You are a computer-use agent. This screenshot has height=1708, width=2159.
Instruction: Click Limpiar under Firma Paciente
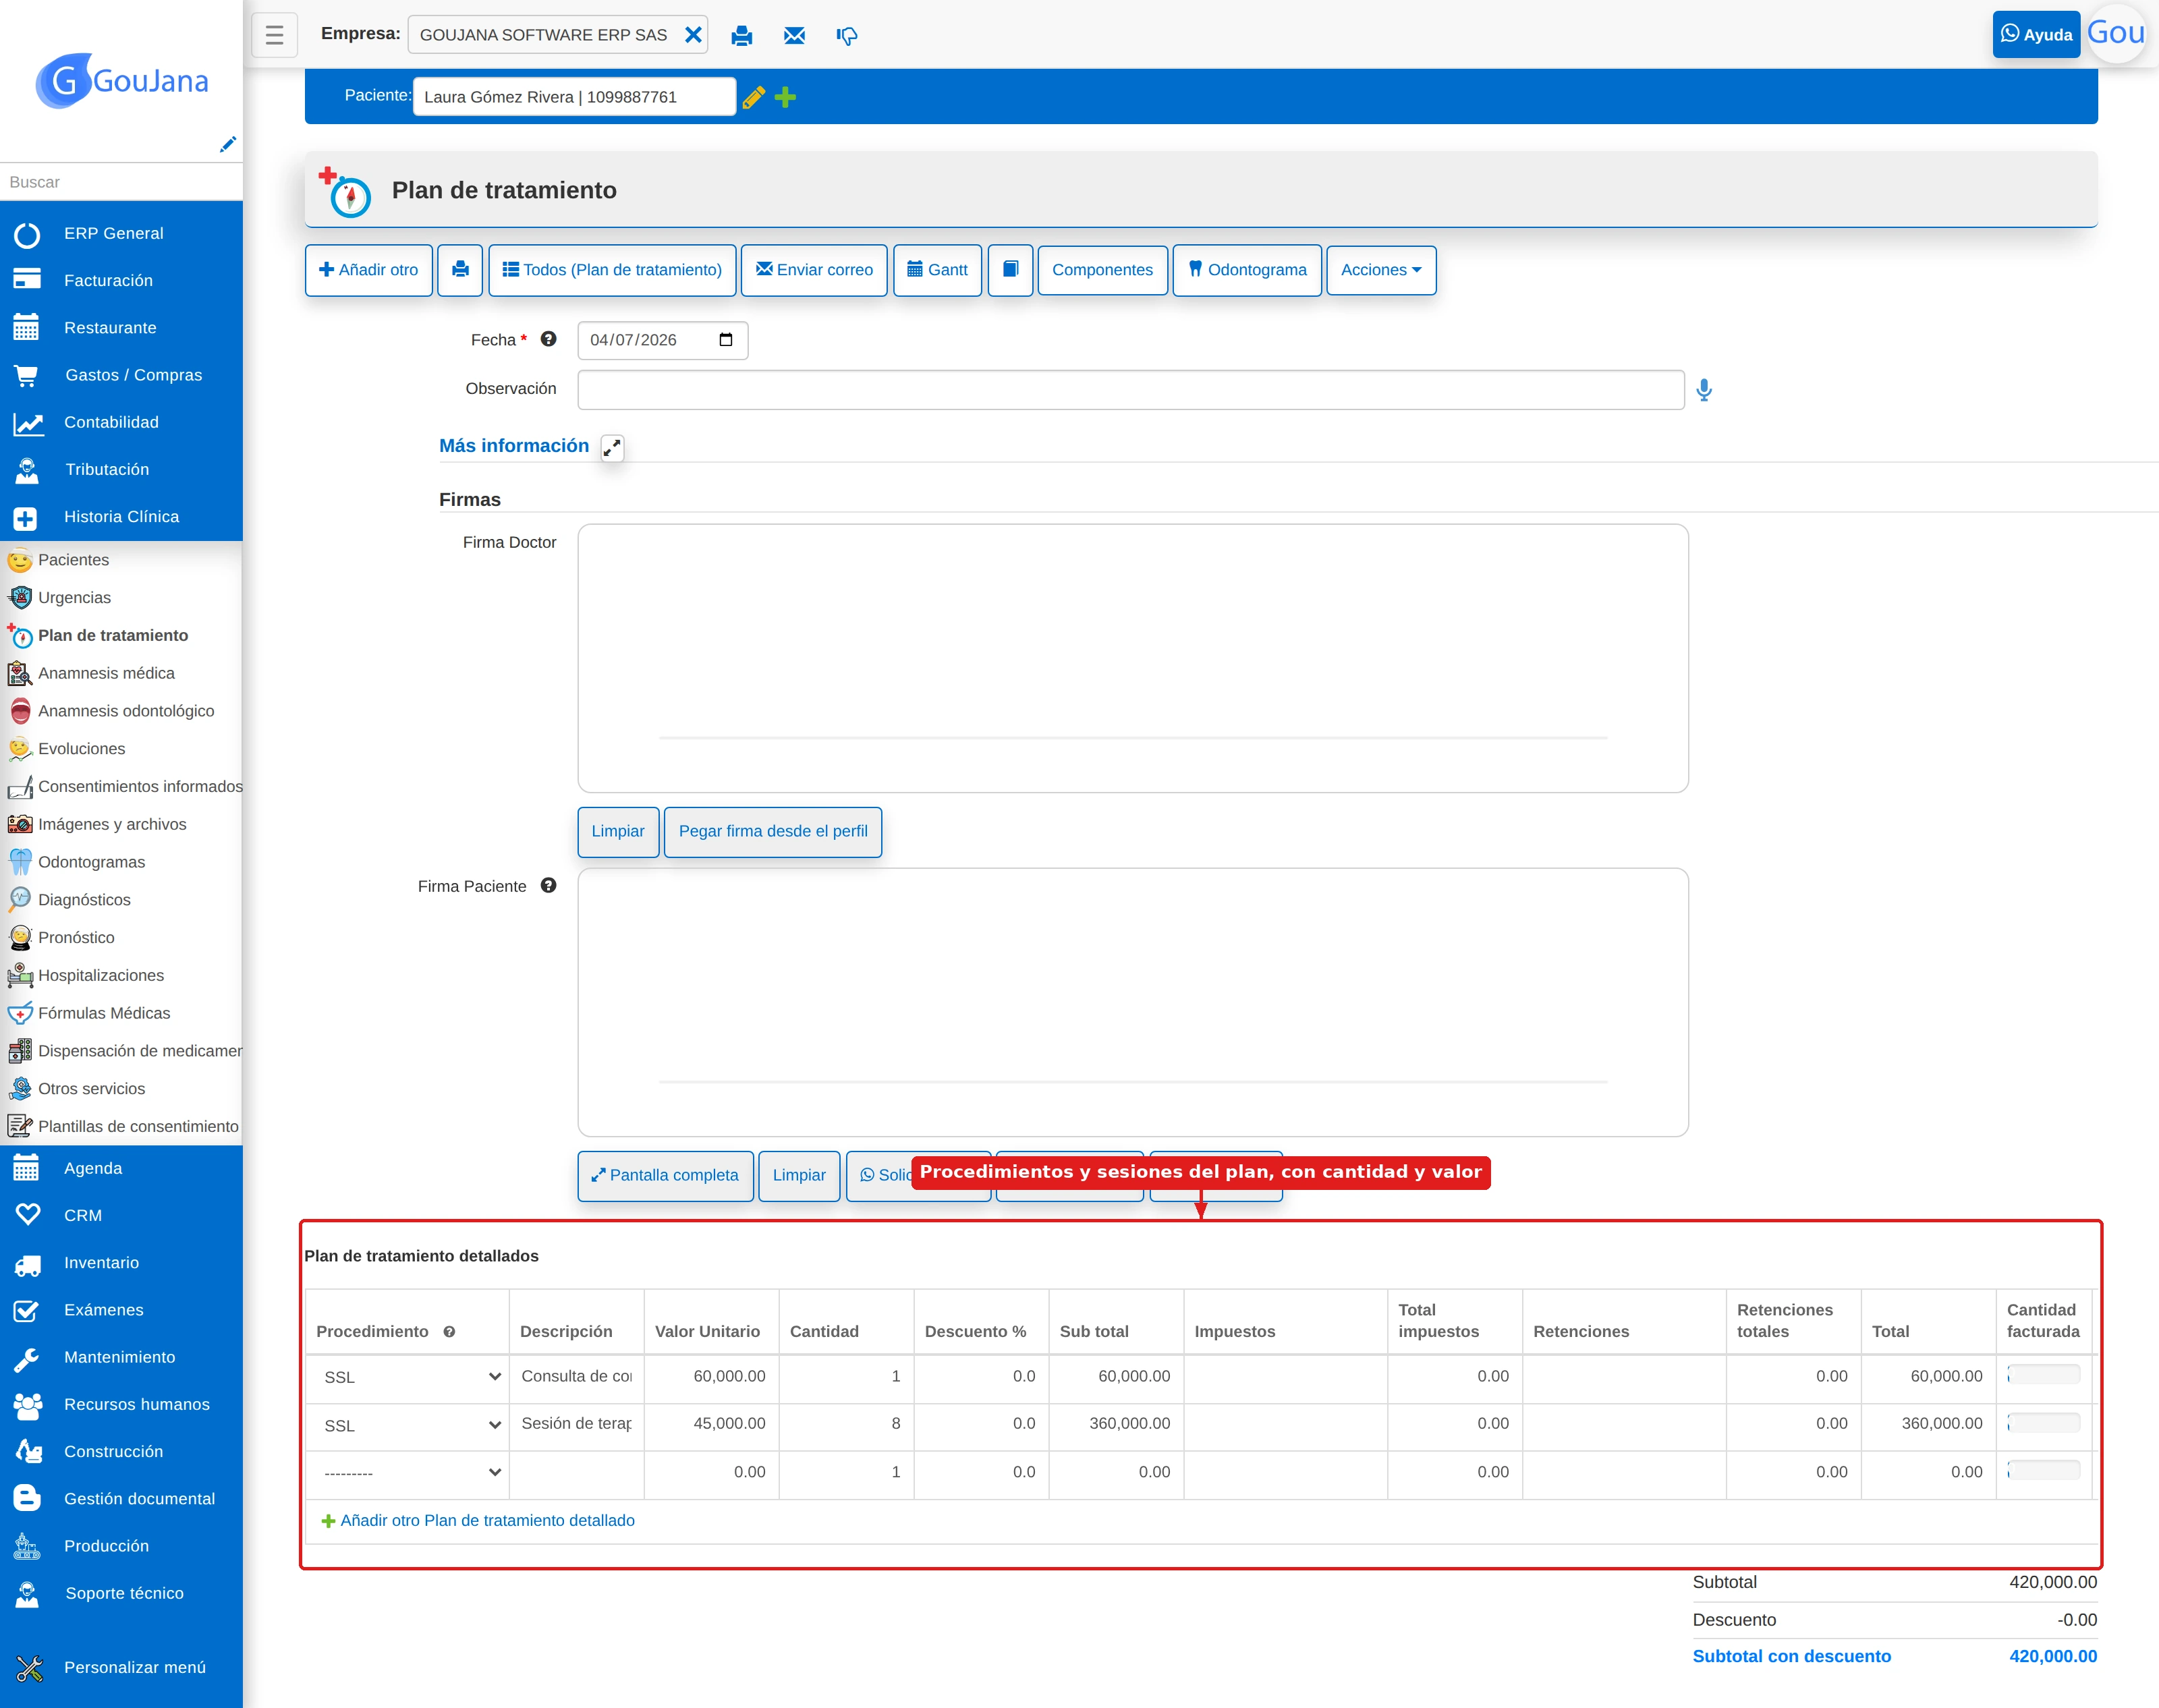coord(799,1175)
